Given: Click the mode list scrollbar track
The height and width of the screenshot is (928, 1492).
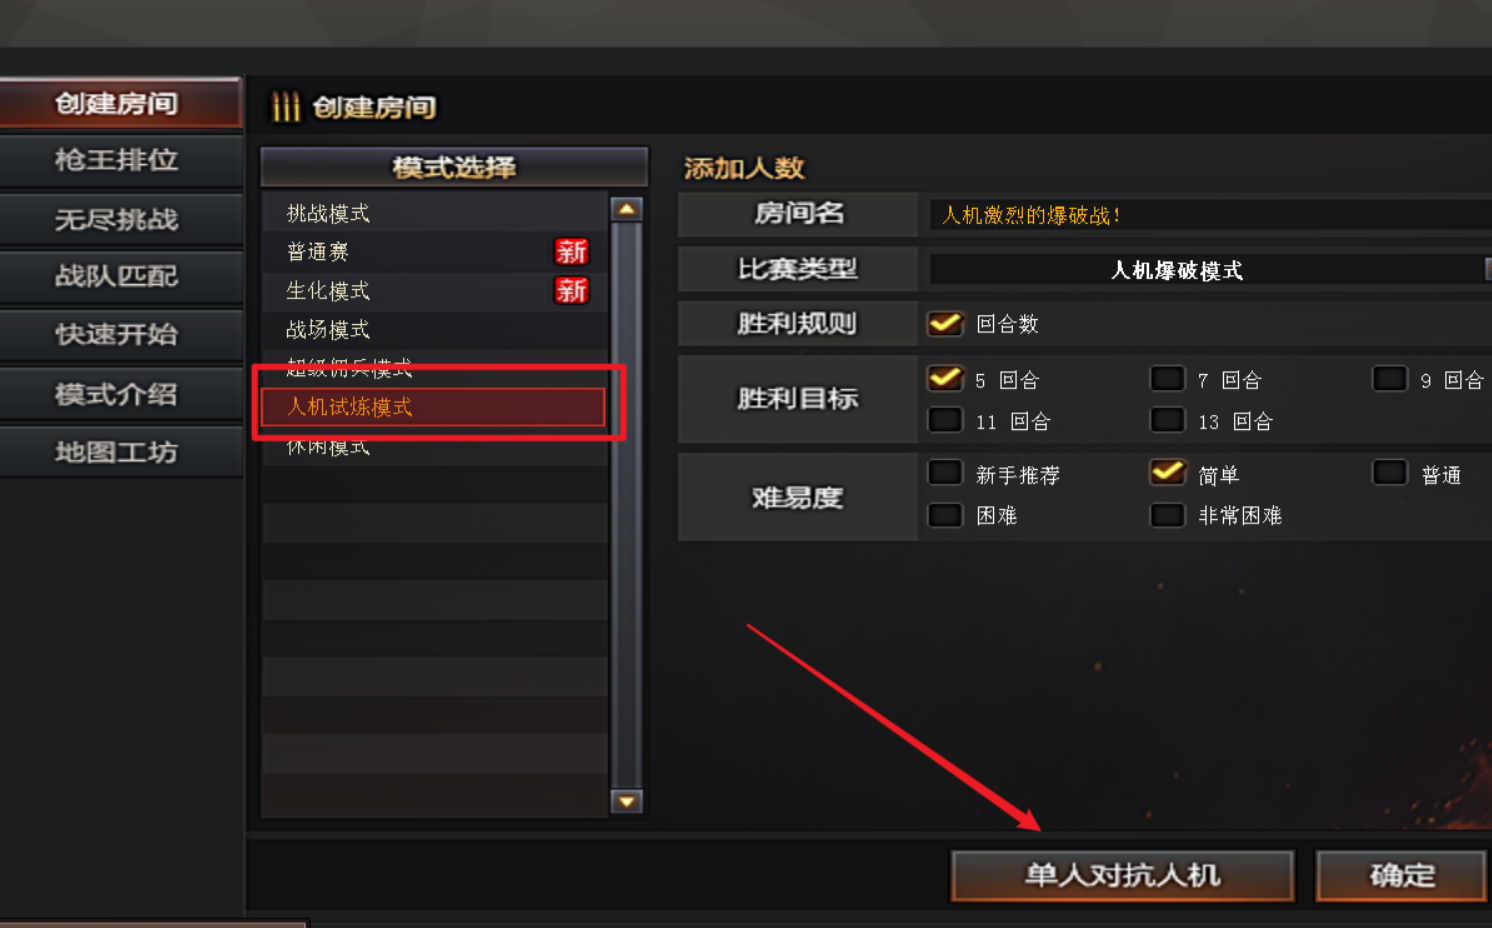Looking at the screenshot, I should (x=627, y=505).
